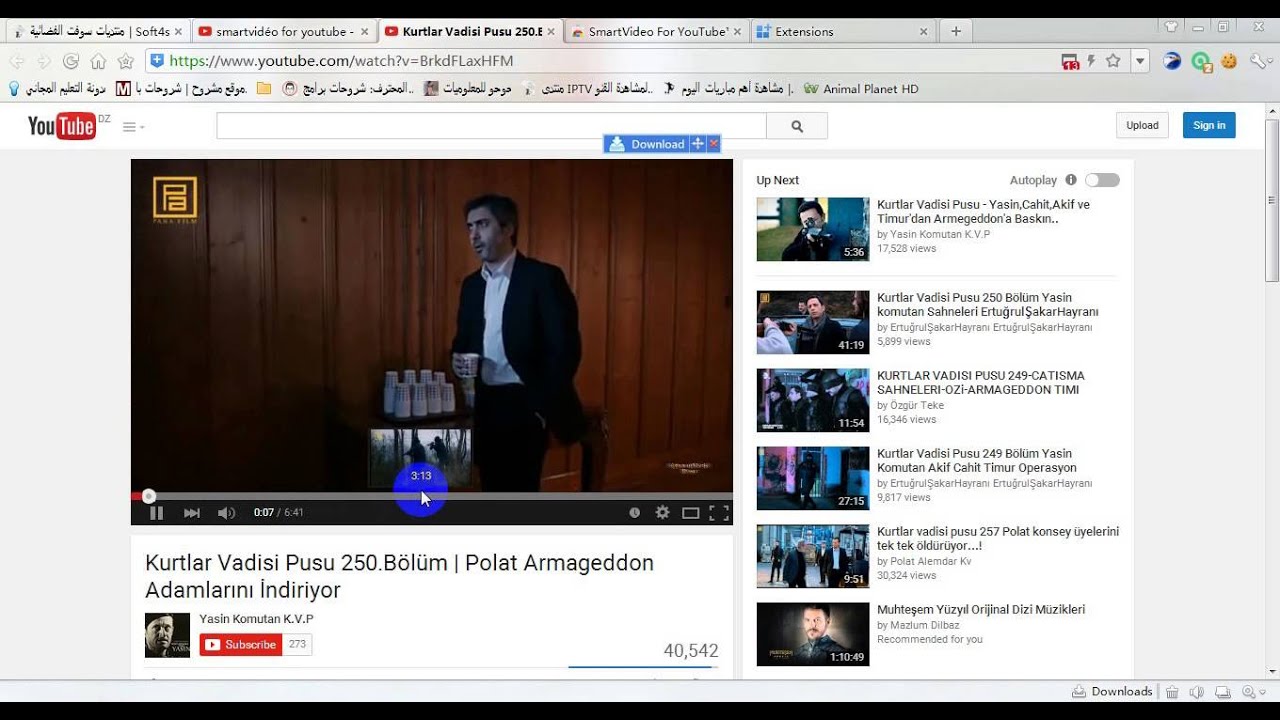Open Kurtlar Vadisi Pusu 250 Bölüm Yasin komutan Sahneleri
The height and width of the screenshot is (720, 1280).
(988, 304)
